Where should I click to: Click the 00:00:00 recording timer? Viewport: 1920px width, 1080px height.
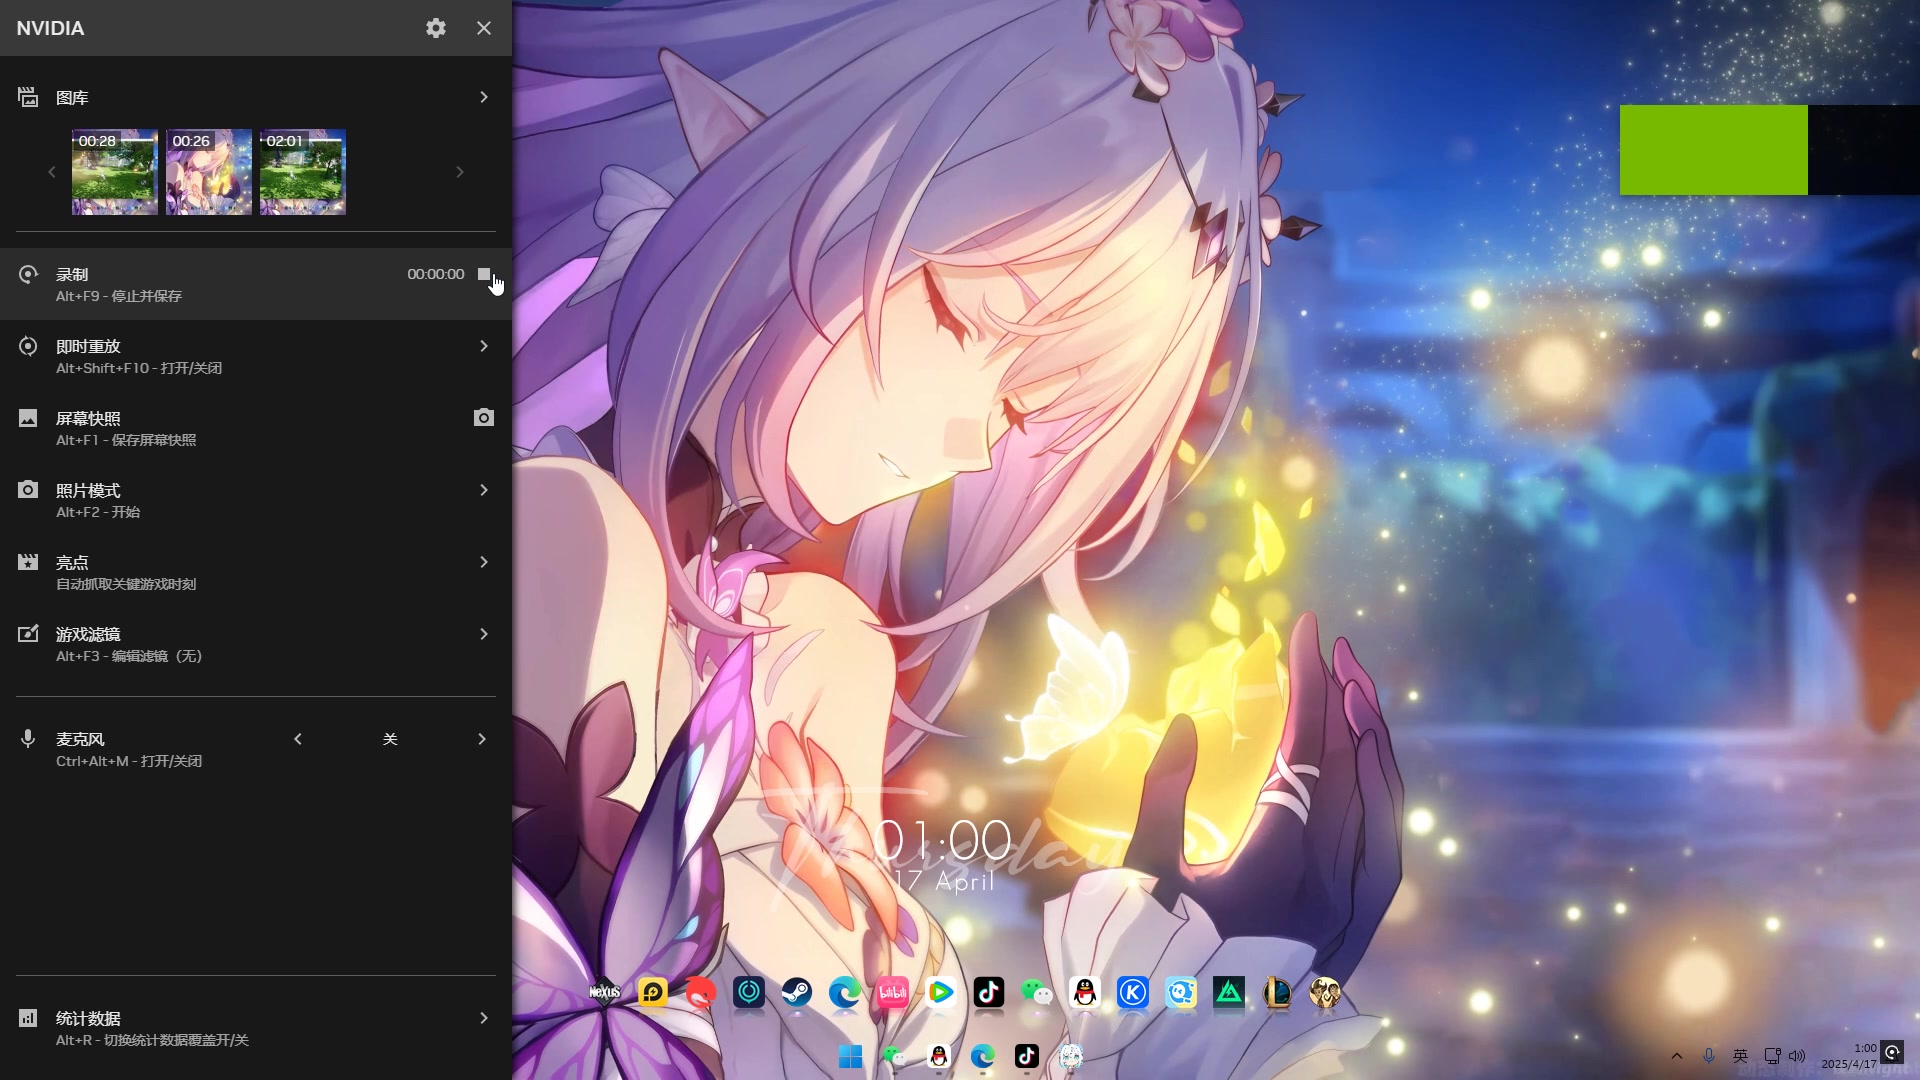(x=436, y=274)
